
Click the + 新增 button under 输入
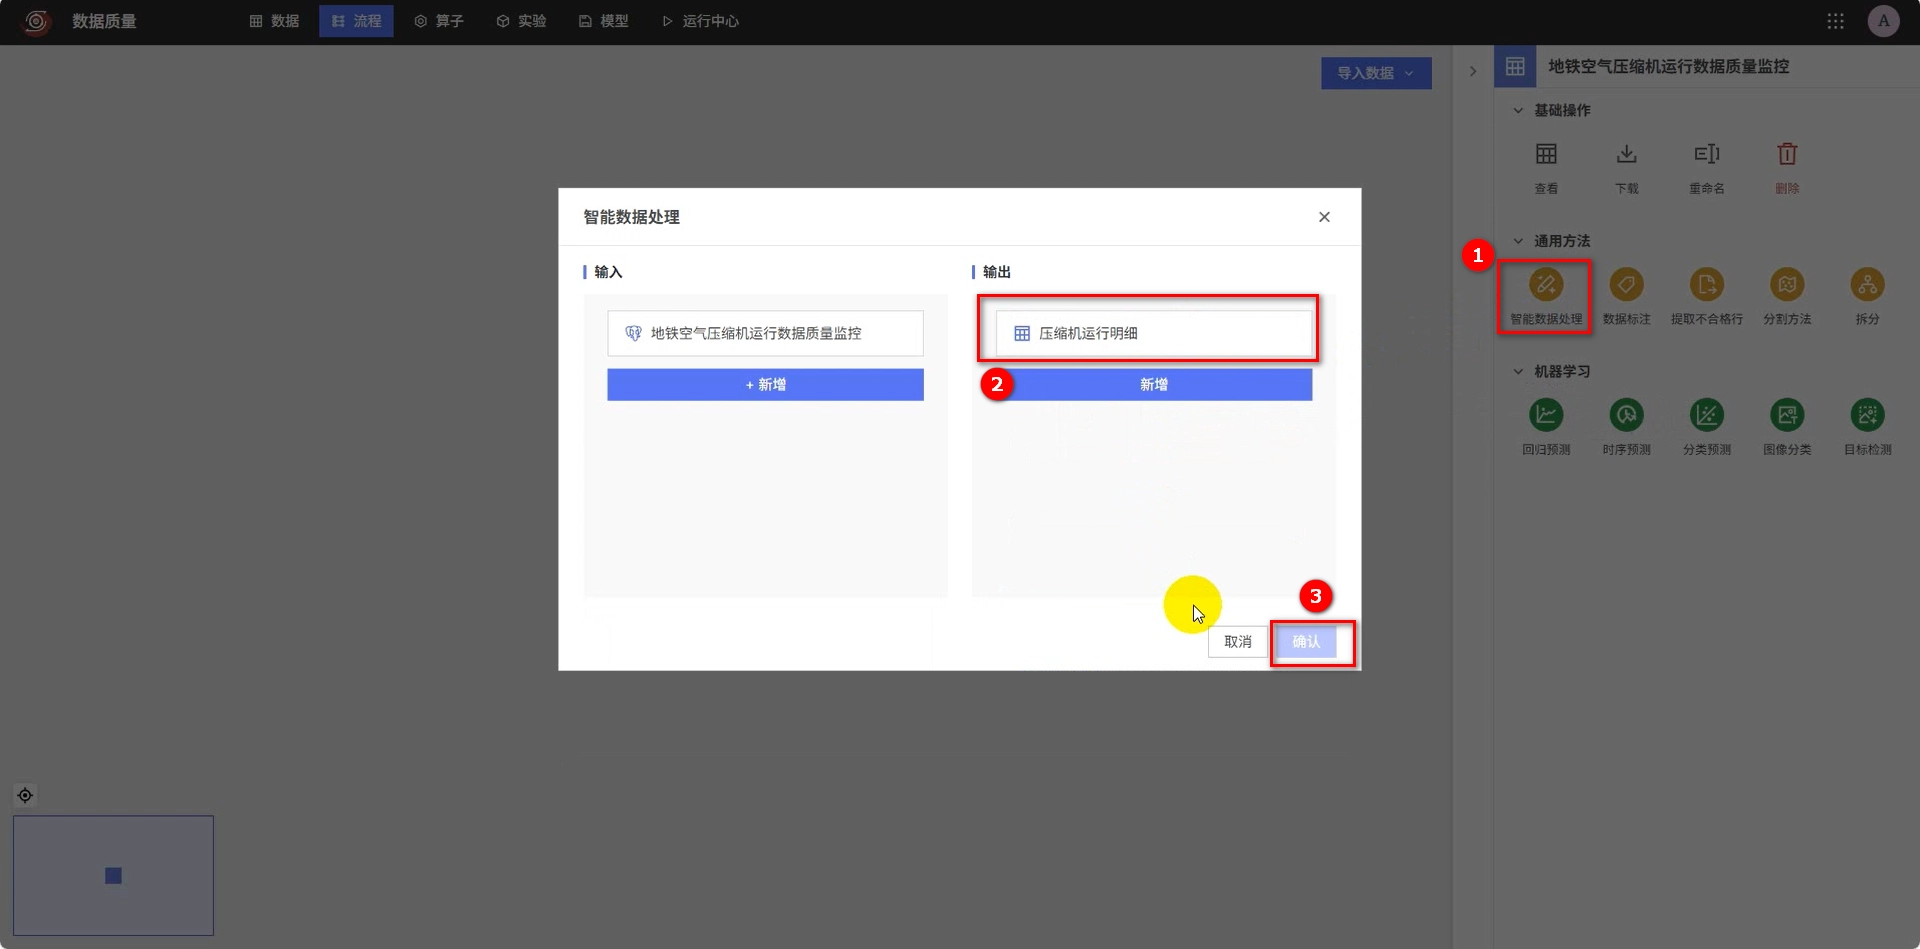pos(765,385)
